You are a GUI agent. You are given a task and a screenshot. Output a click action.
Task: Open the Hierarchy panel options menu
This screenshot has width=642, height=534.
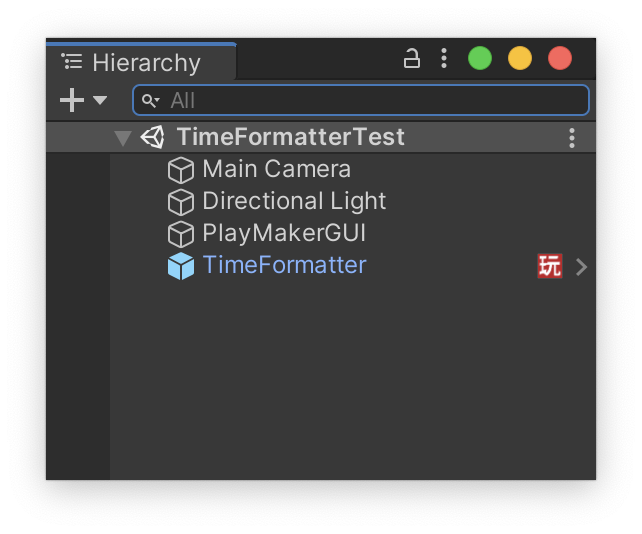444,58
